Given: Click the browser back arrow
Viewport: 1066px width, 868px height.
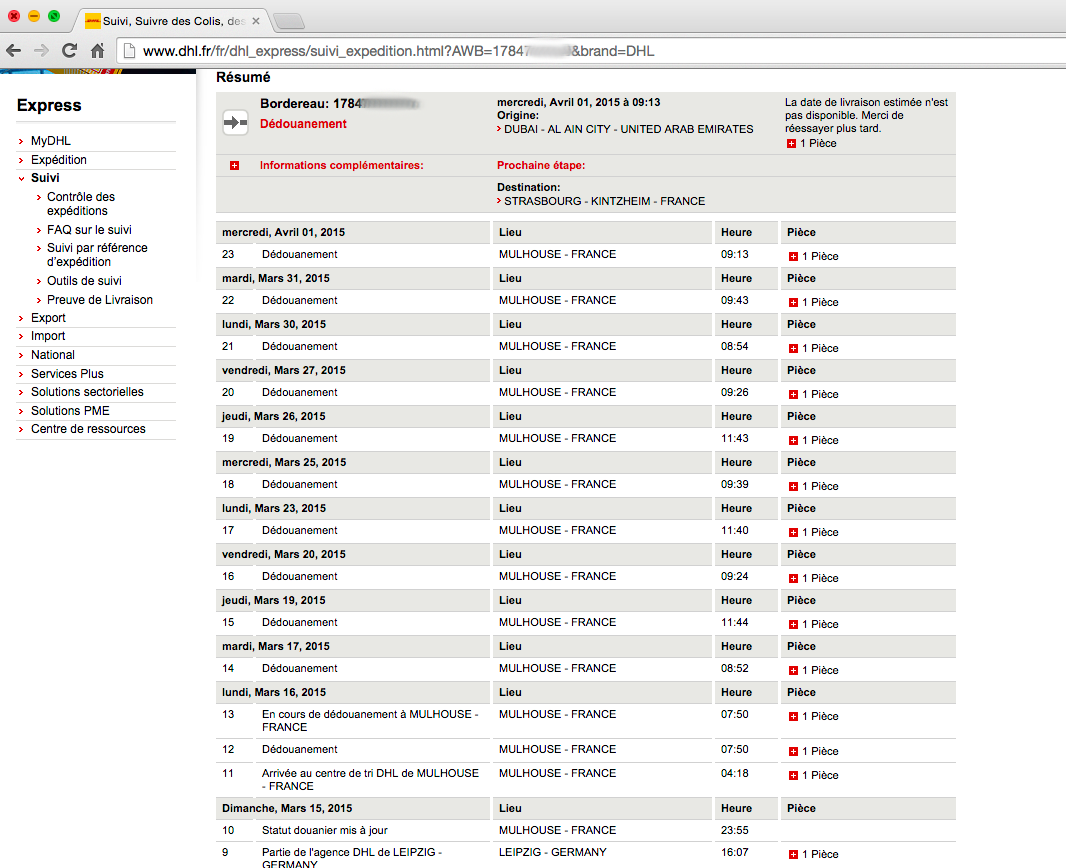Looking at the screenshot, I should point(14,50).
